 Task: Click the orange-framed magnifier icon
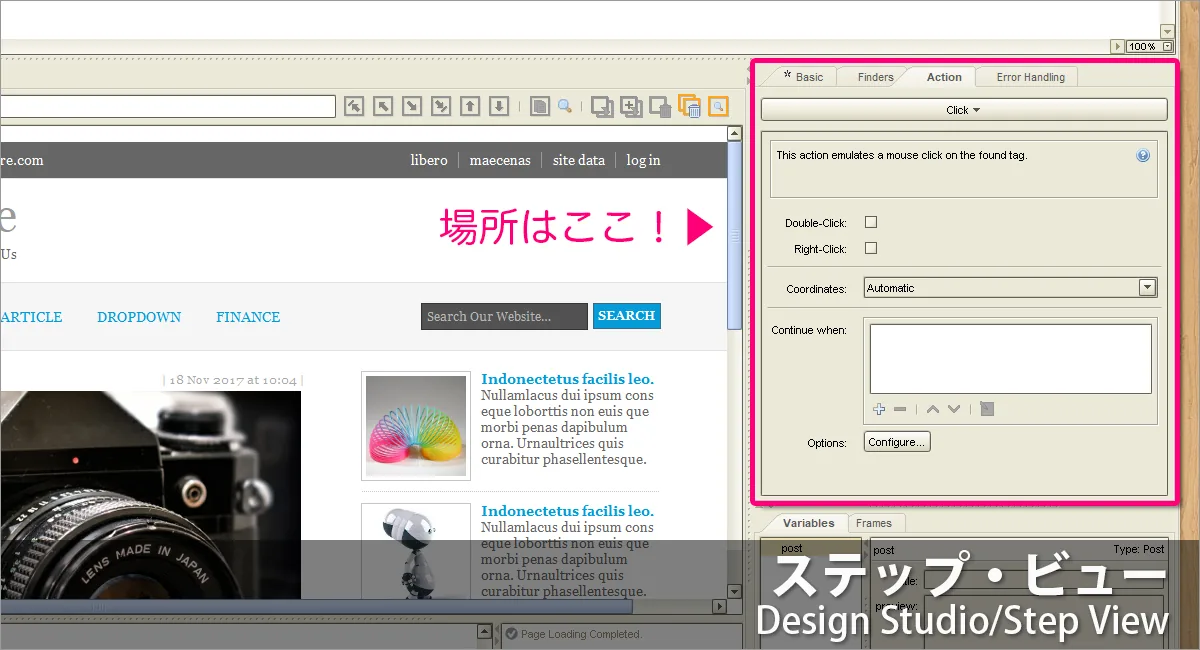click(718, 106)
